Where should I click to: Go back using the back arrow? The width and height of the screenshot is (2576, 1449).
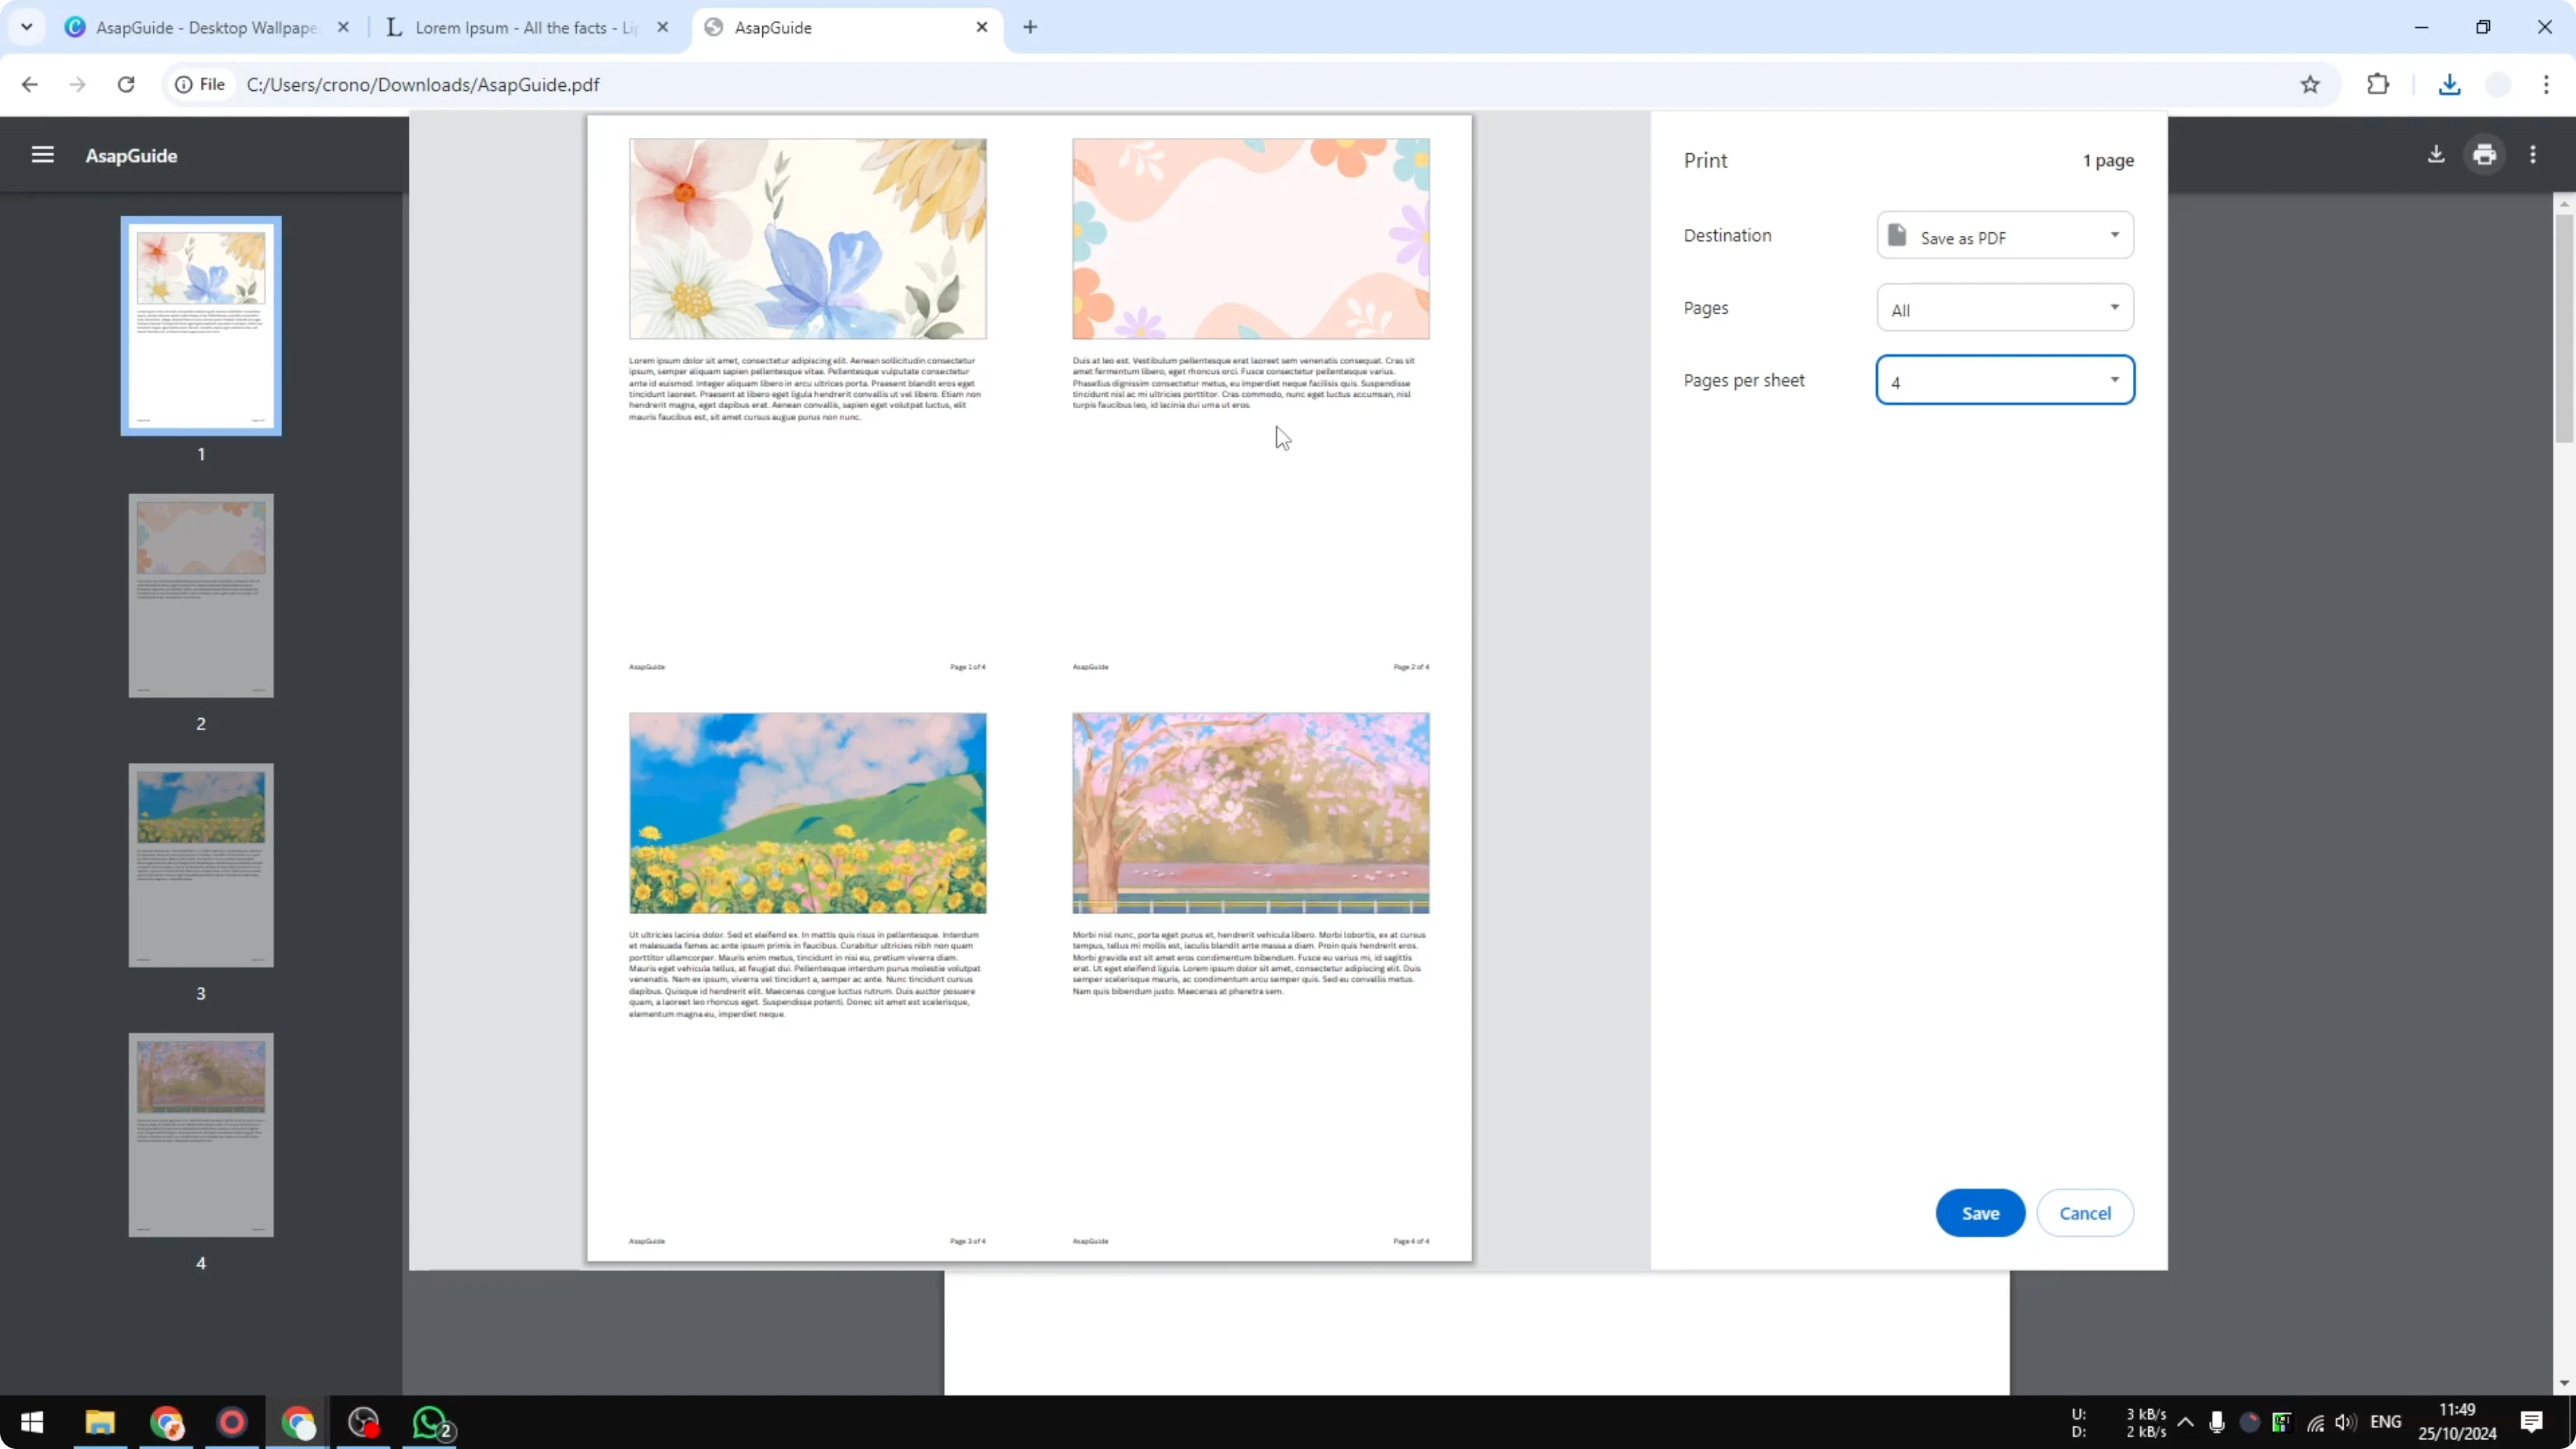tap(29, 84)
